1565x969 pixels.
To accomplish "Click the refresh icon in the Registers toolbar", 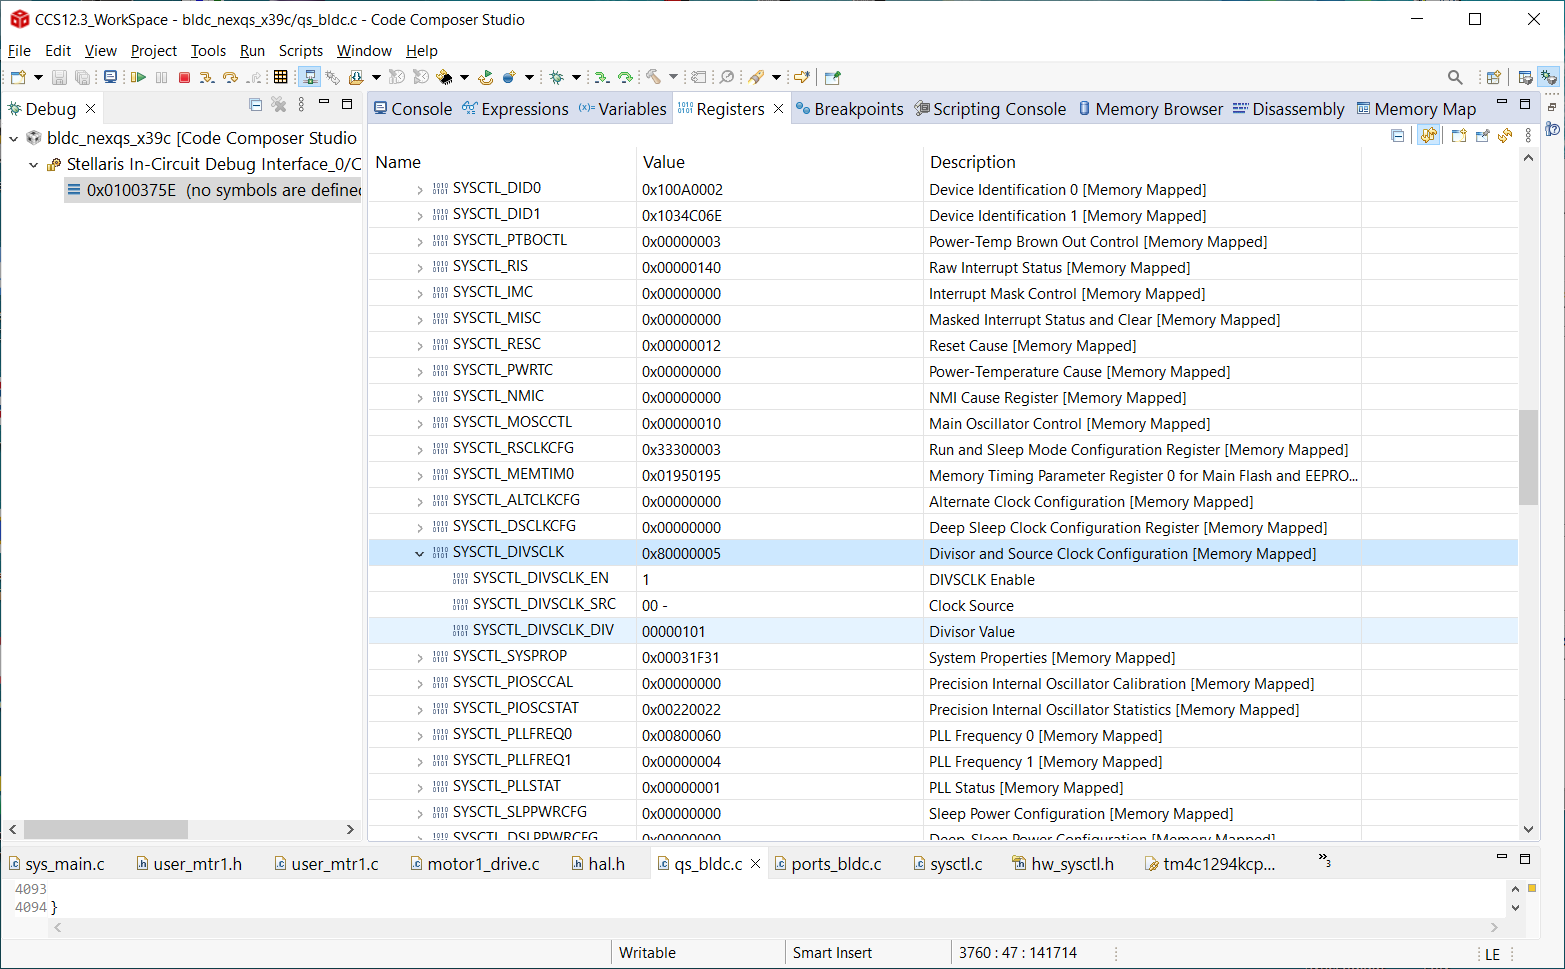I will tap(1505, 135).
